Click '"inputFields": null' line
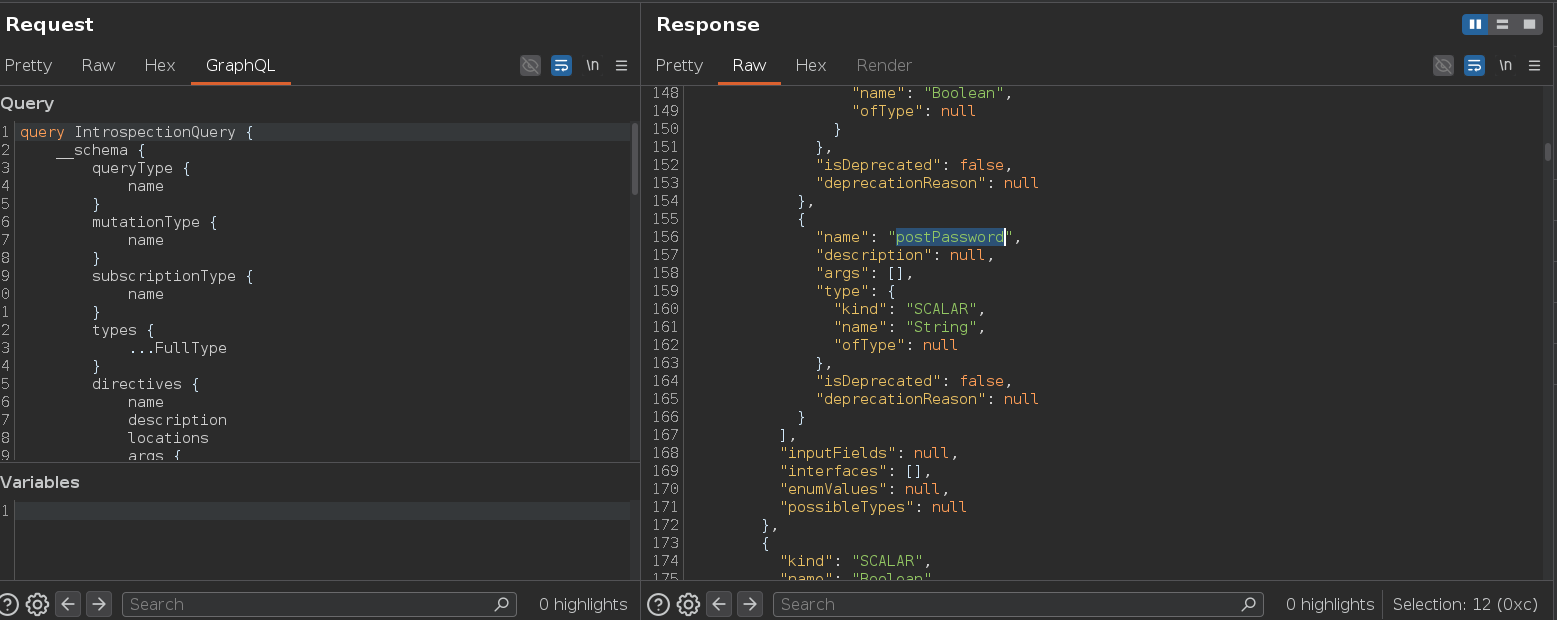Screen dimensions: 1557x620 click(870, 453)
